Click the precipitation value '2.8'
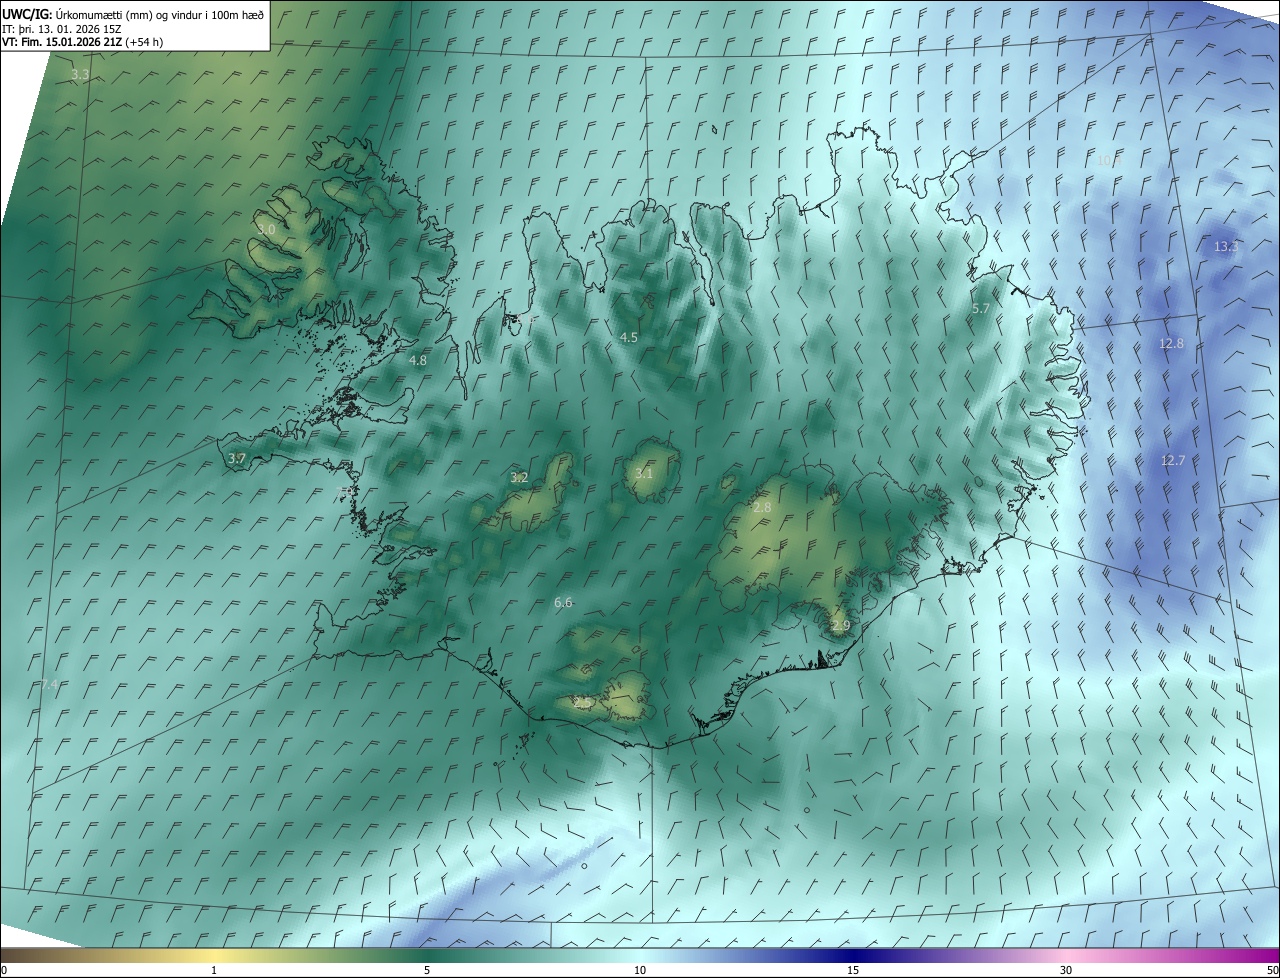Viewport: 1280px width, 978px height. pyautogui.click(x=762, y=508)
